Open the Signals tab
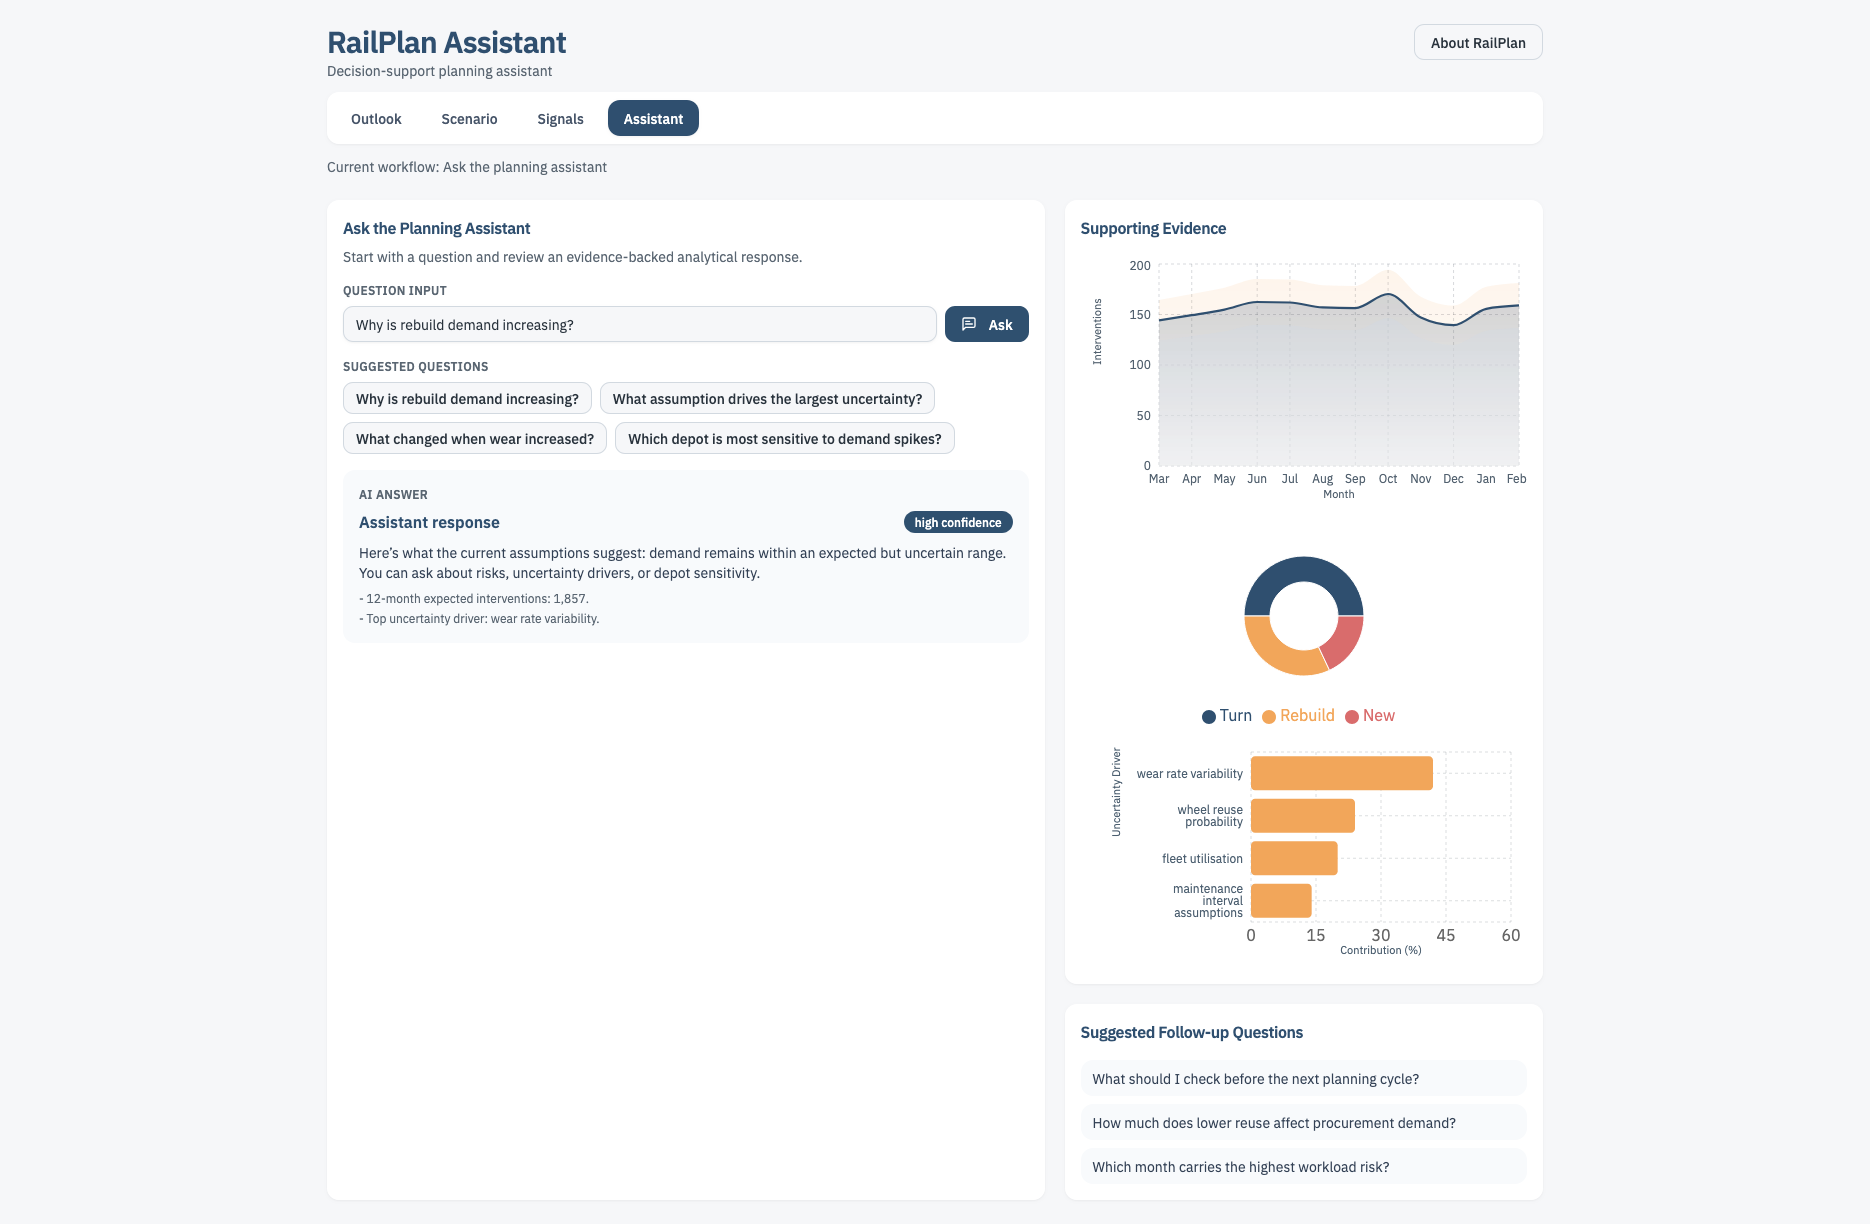The image size is (1870, 1224). coord(560,118)
